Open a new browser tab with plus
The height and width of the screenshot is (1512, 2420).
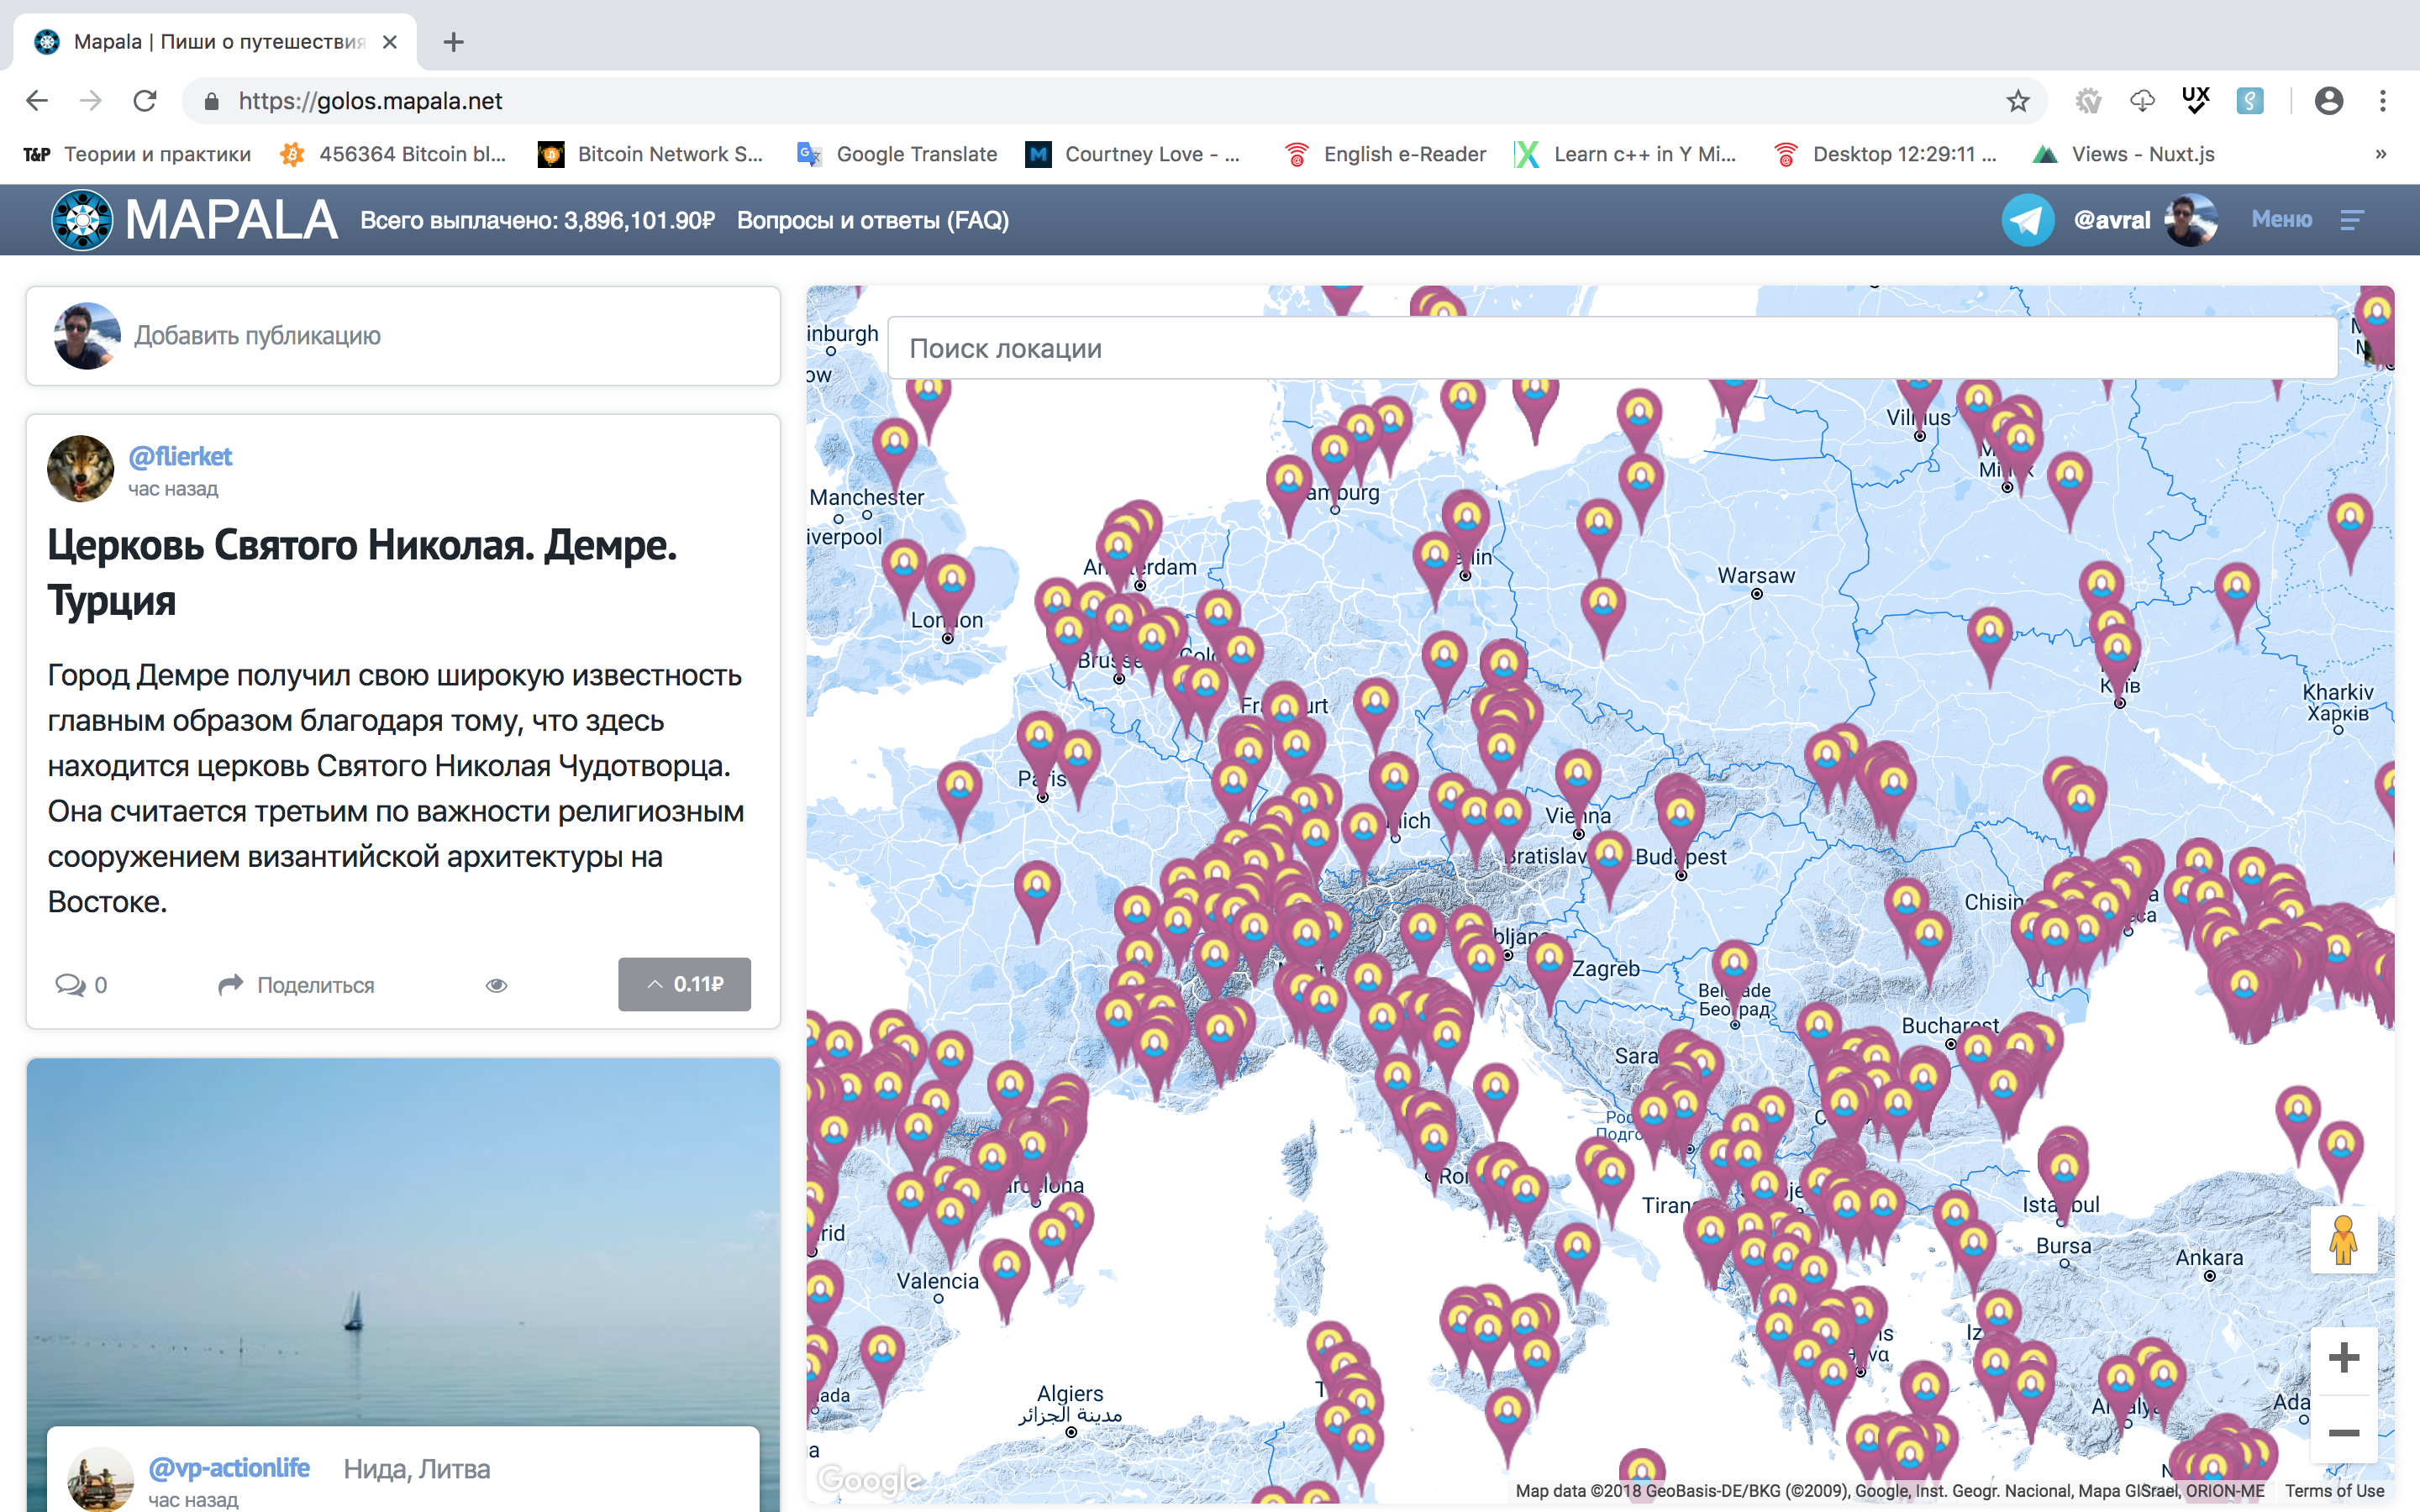(x=453, y=42)
